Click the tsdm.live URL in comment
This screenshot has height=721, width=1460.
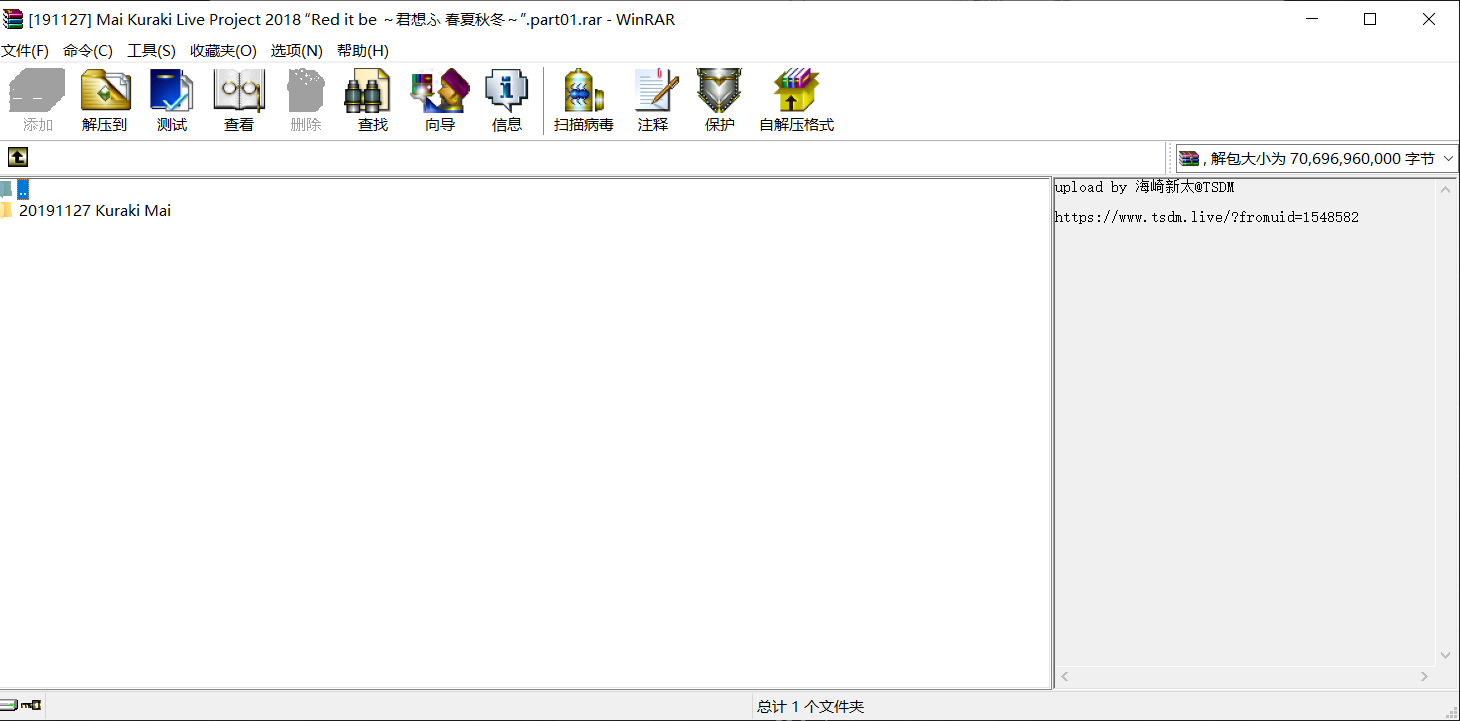1207,217
